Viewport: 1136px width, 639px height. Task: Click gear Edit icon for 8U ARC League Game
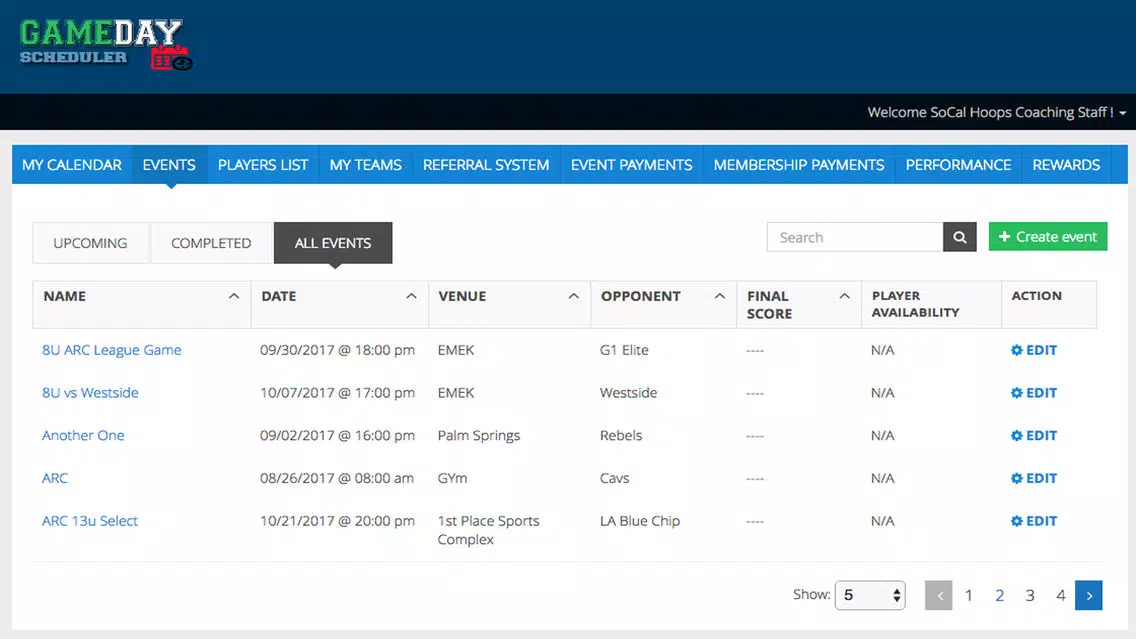(1016, 350)
